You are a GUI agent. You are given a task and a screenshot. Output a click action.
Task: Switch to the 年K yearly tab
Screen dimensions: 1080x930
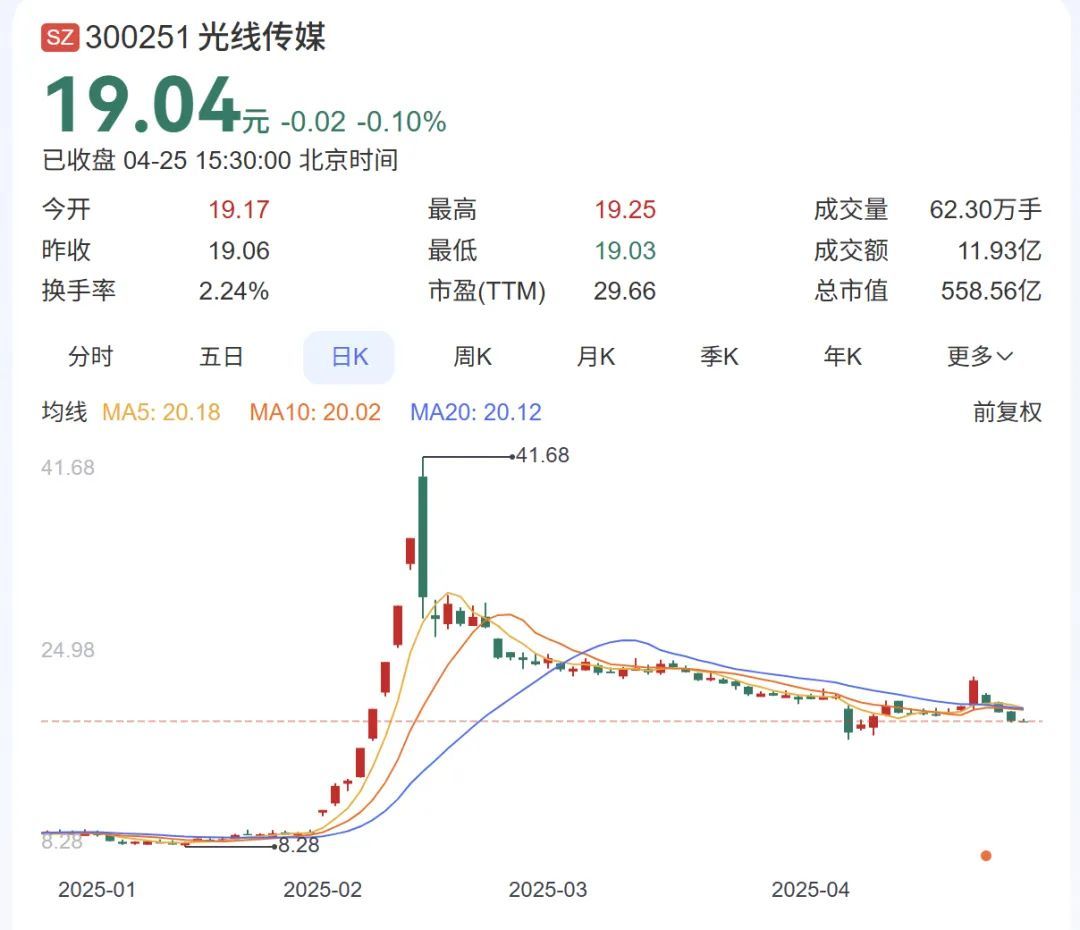[842, 357]
